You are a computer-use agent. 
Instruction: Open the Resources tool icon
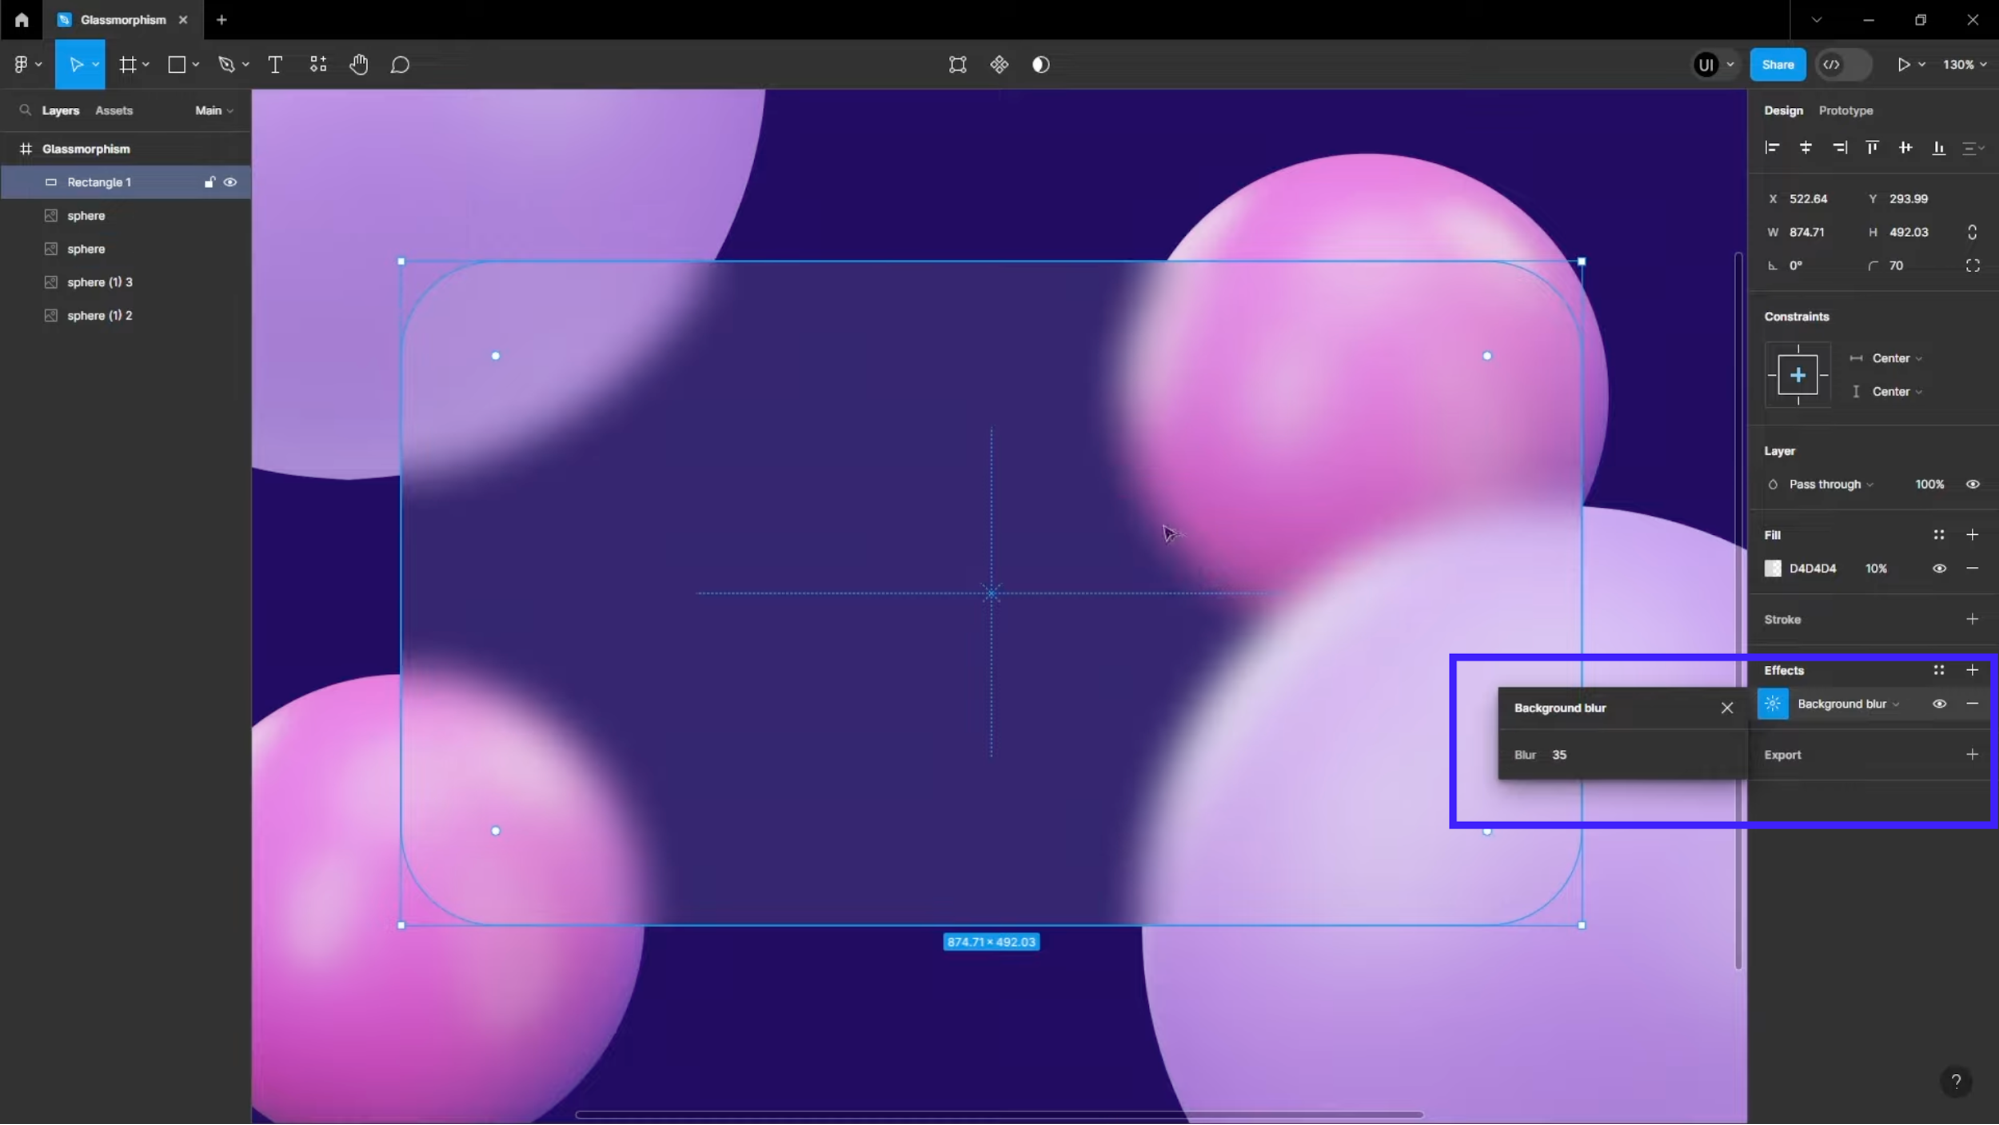(x=318, y=65)
